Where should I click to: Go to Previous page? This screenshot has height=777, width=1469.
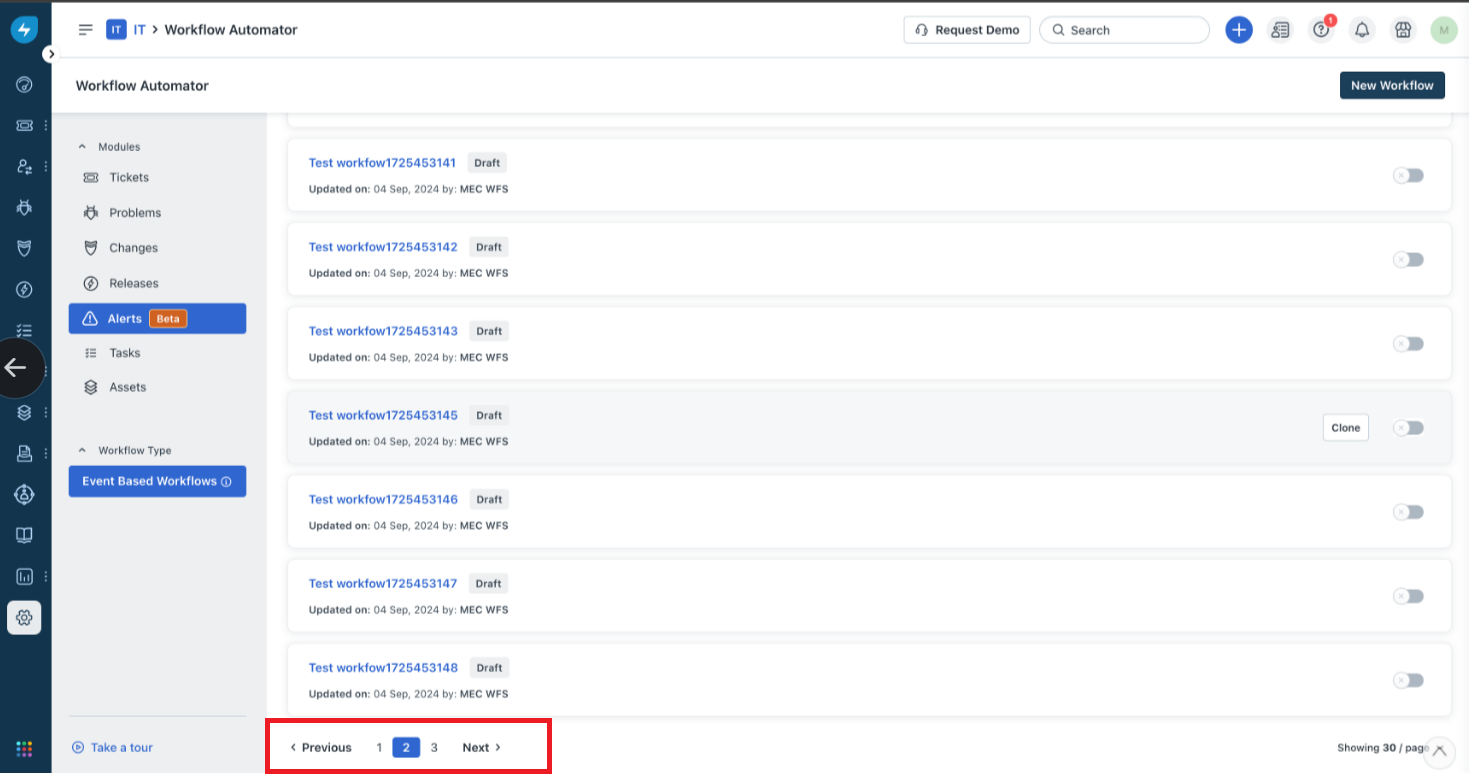click(320, 748)
